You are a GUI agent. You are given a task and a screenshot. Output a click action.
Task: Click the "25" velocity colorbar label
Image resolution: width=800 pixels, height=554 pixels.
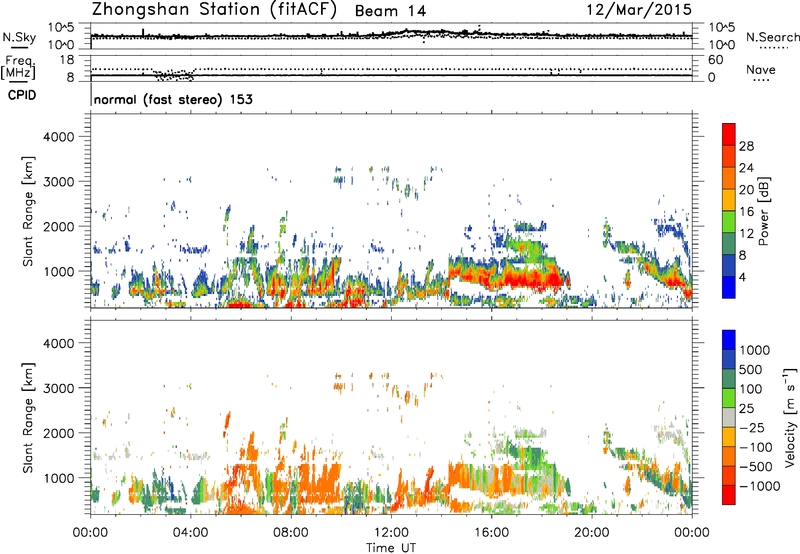746,408
